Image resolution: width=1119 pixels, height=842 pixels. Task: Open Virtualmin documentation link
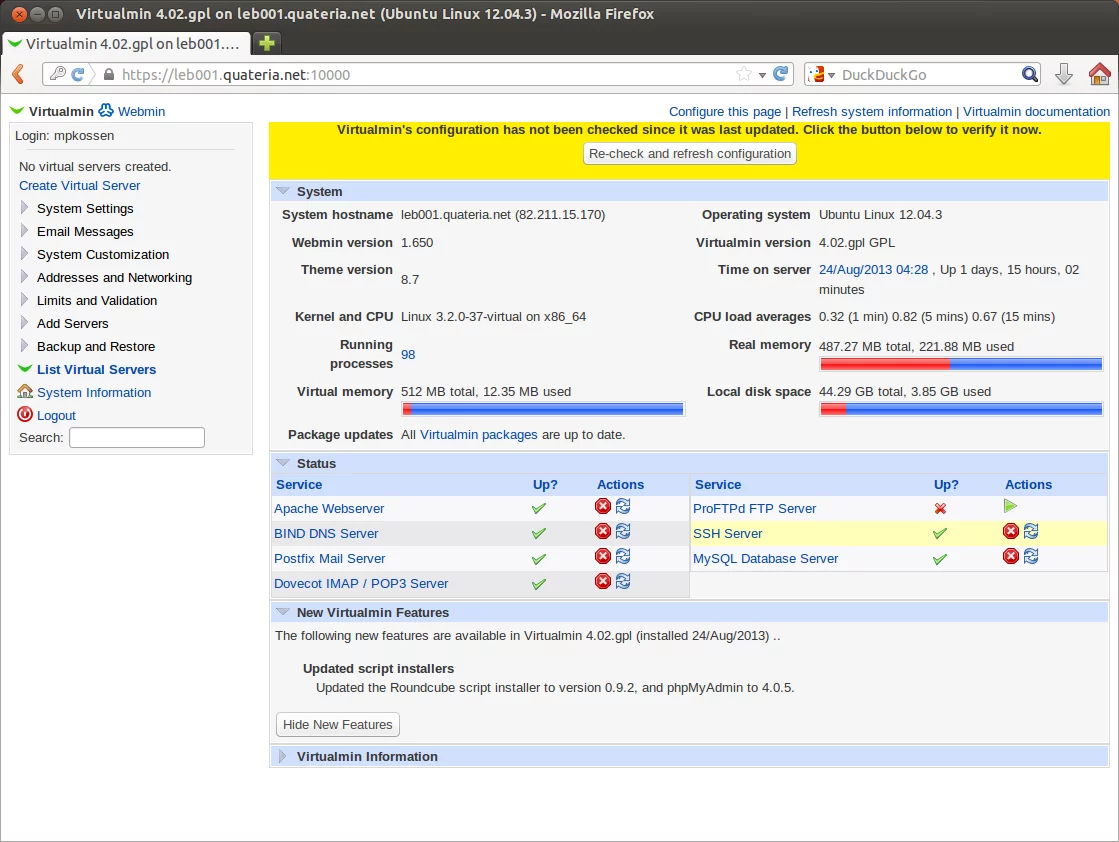point(1036,111)
